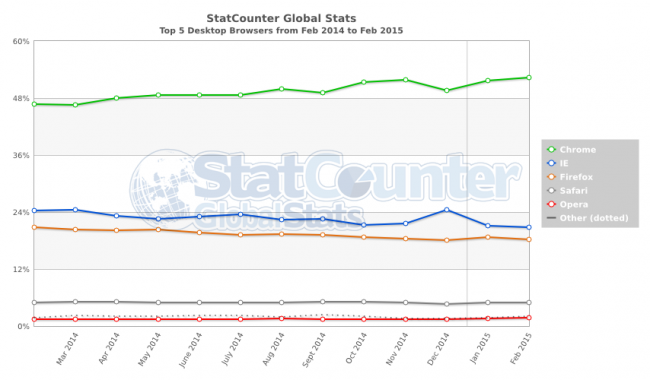Click the Feb 2015 axis label
Viewport: 650px width, 380px height.
[521, 349]
